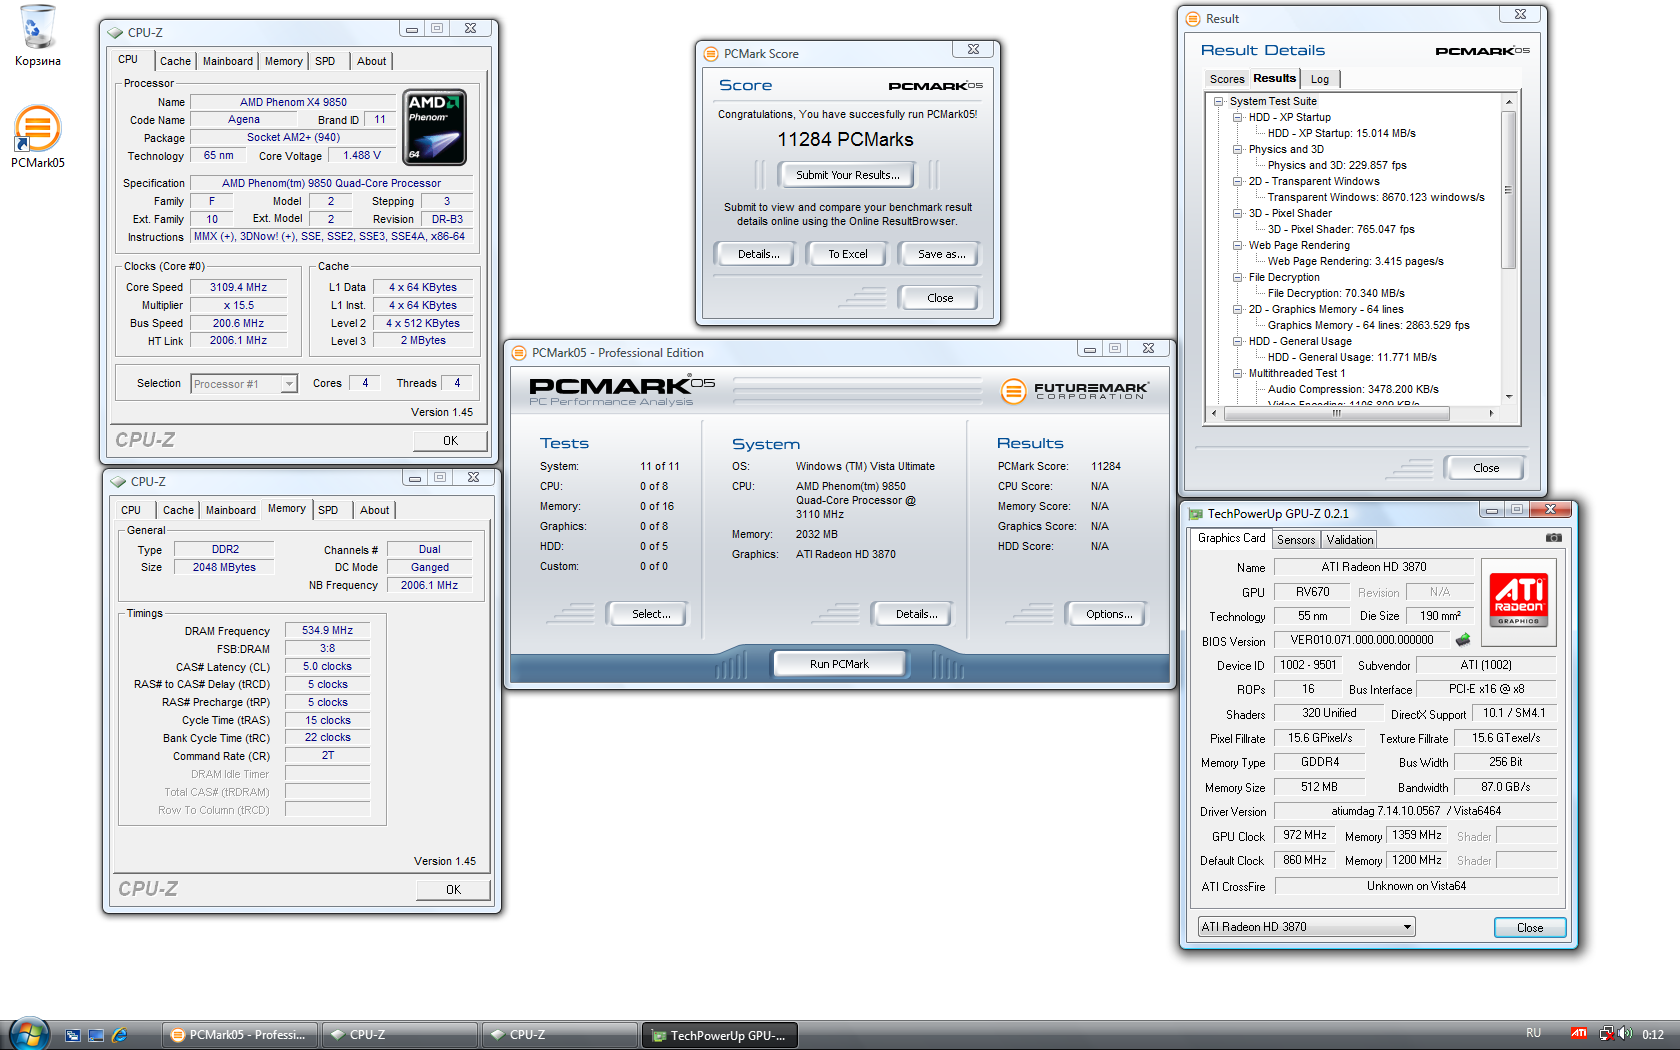Viewport: 1680px width, 1050px height.
Task: Click the PCMark05 - Professi... taskbar button
Action: pyautogui.click(x=240, y=1035)
